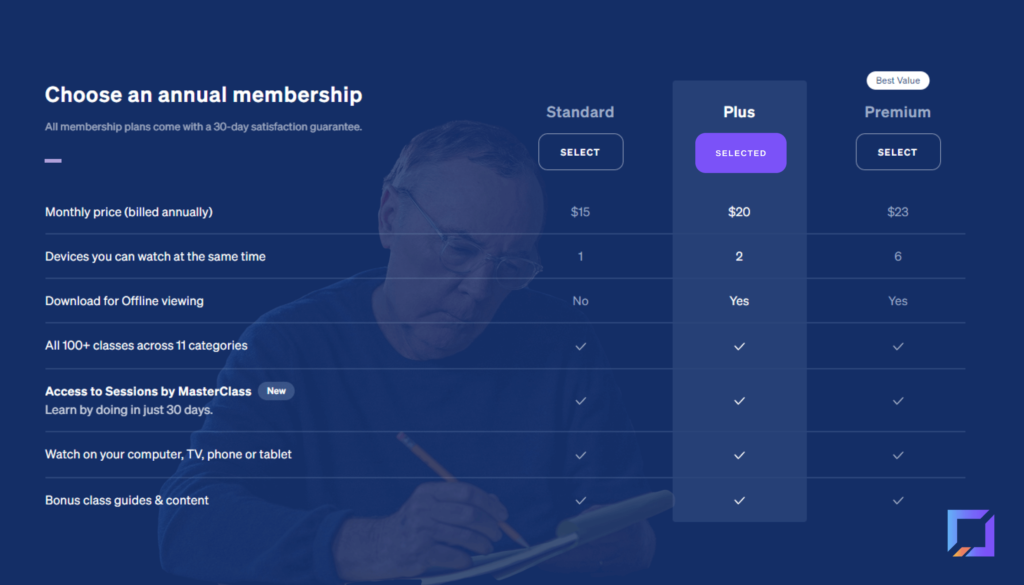The height and width of the screenshot is (585, 1024).
Task: Click Premium checkmark for Watch on your computer row
Action: coord(898,455)
